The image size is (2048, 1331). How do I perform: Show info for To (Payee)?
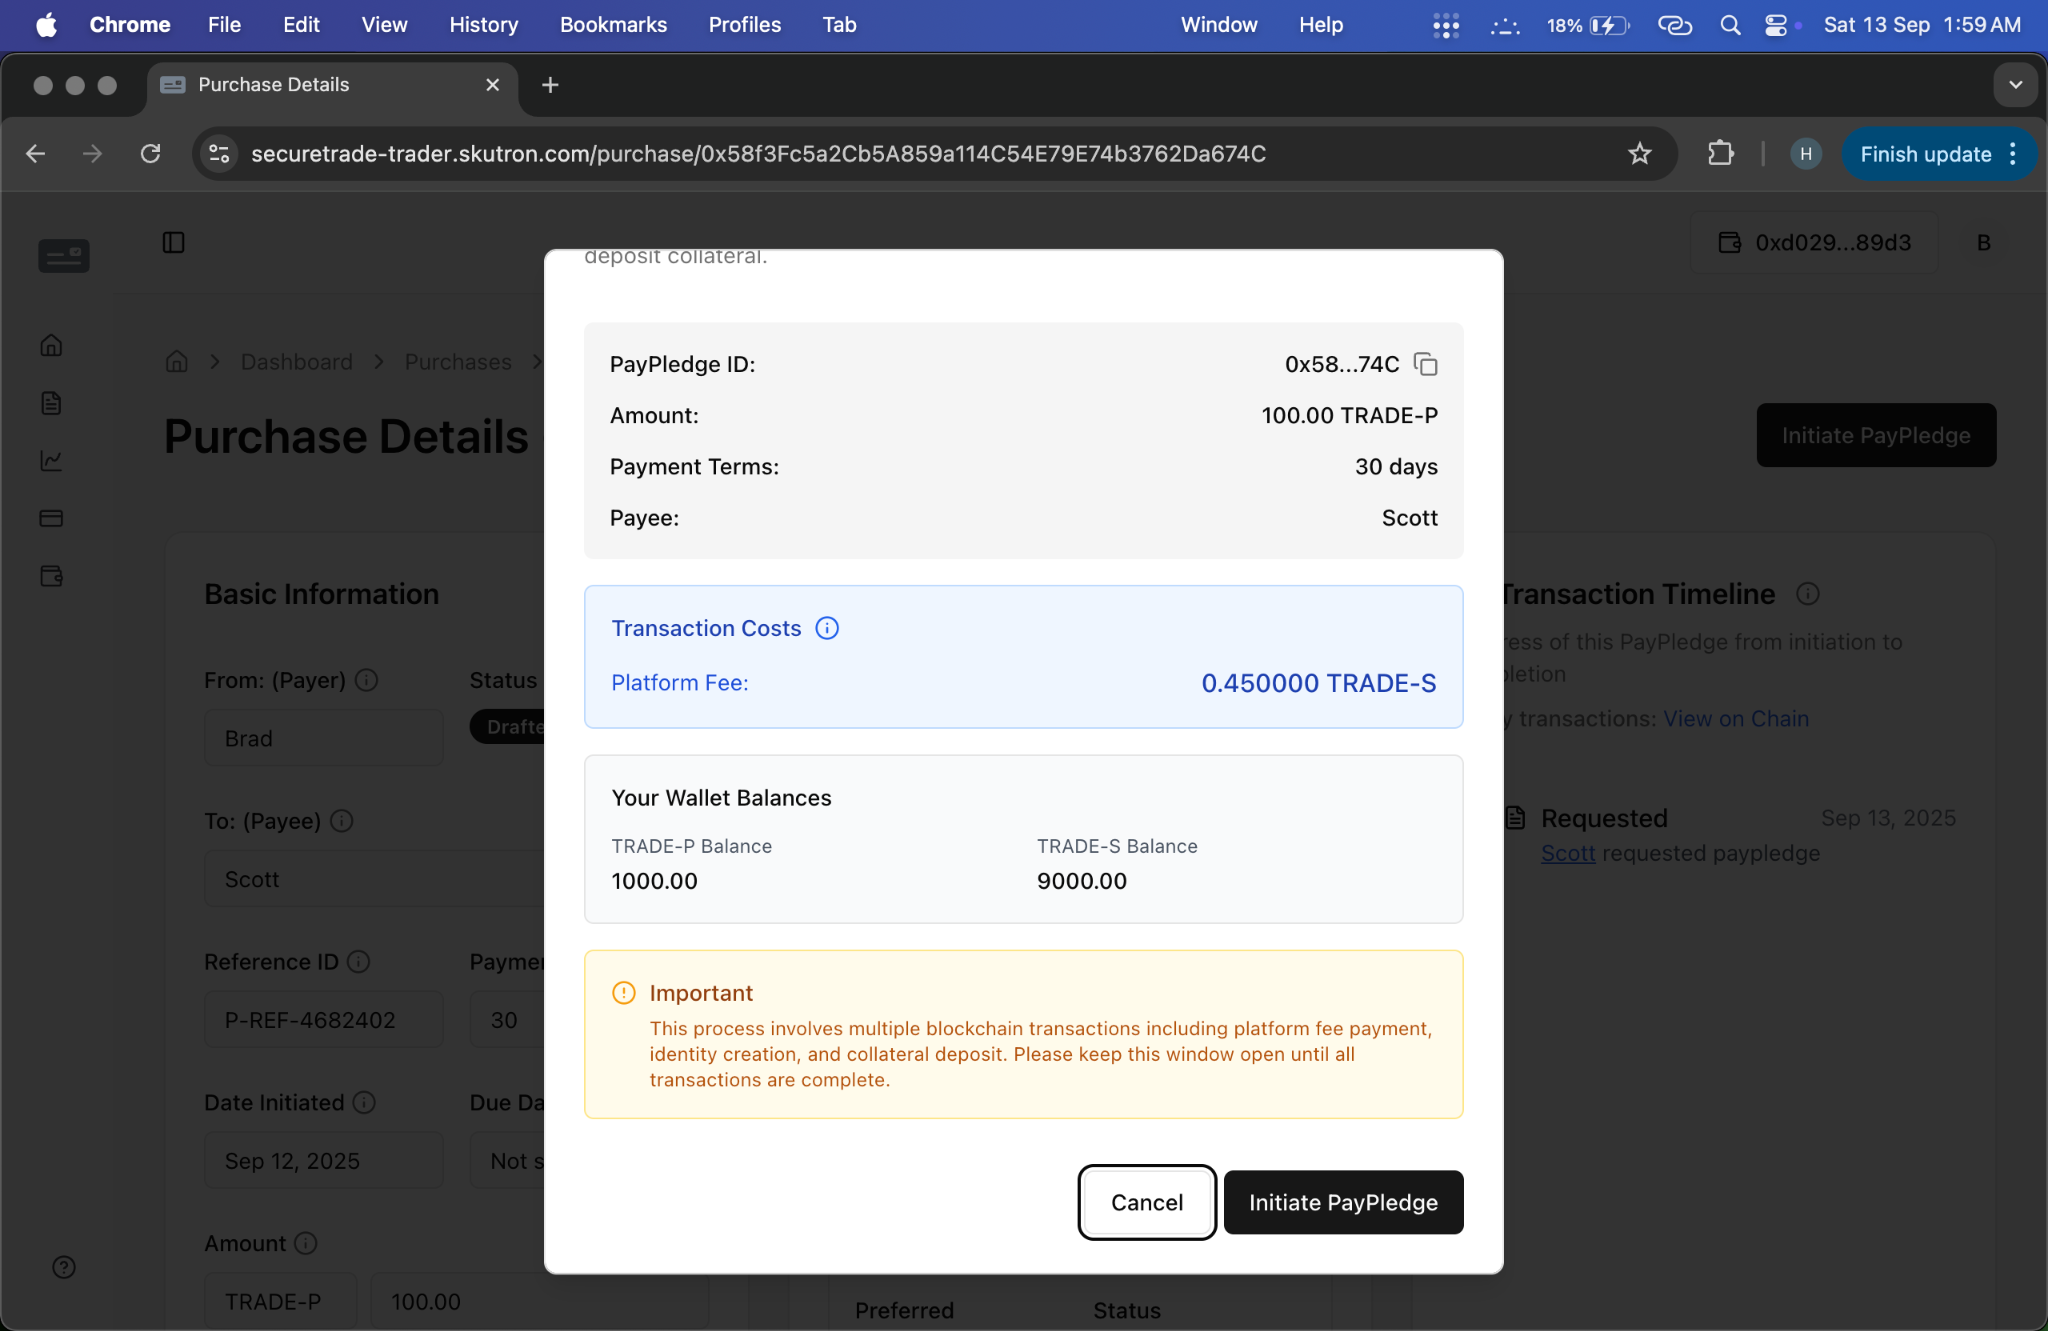[x=342, y=821]
